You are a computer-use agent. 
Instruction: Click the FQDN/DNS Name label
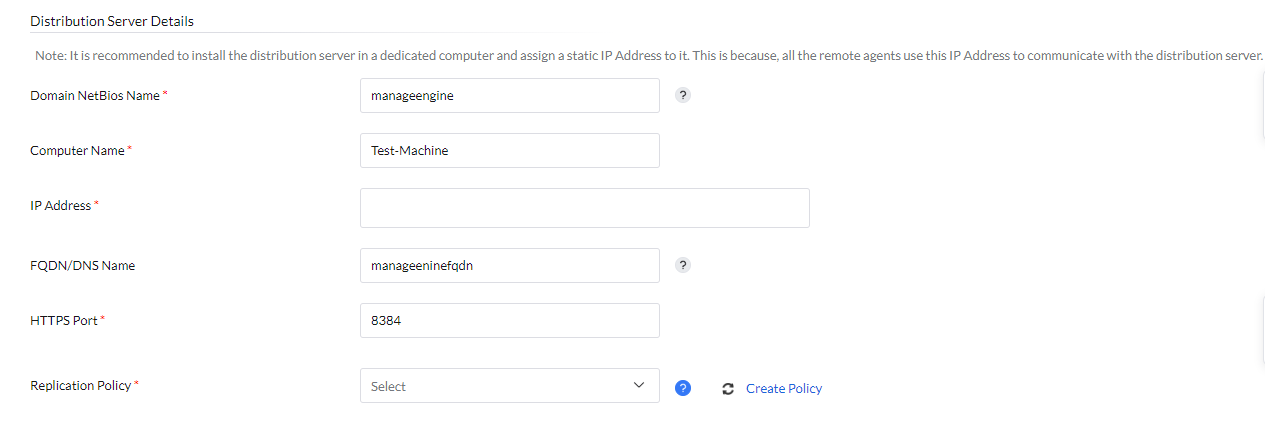[83, 266]
